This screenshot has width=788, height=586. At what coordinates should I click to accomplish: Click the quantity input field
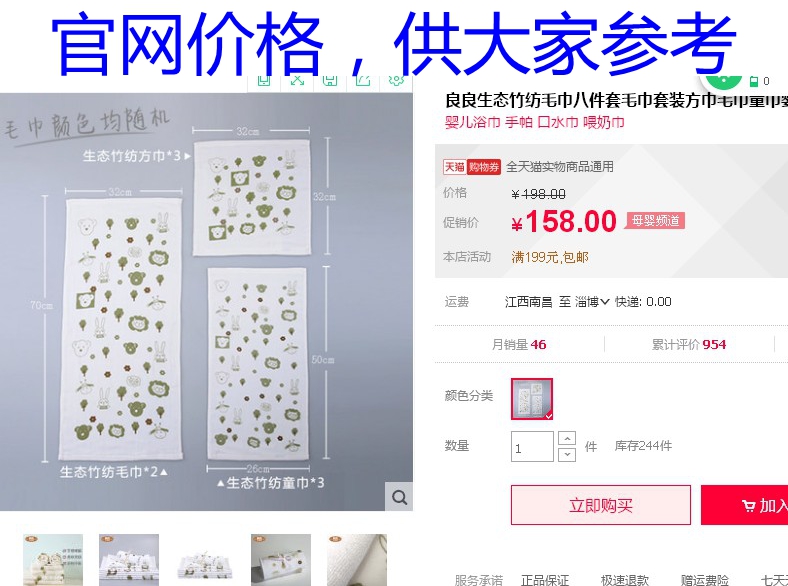click(x=532, y=446)
